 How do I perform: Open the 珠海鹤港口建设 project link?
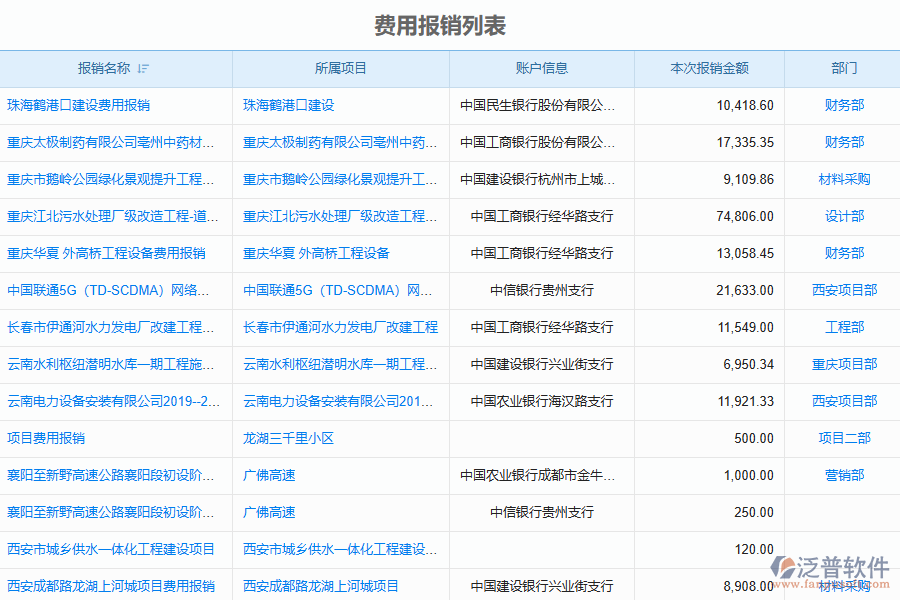[288, 105]
